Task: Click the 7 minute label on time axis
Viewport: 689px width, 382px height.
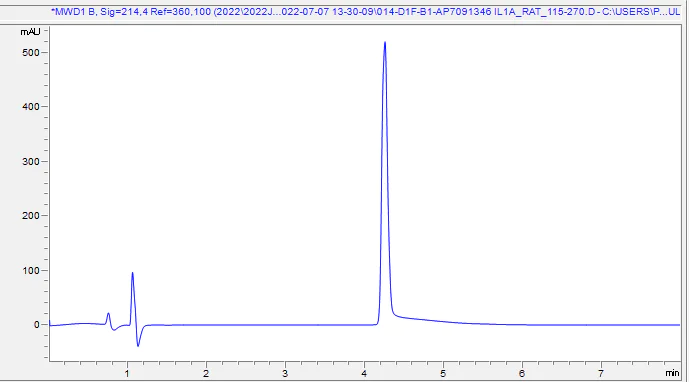Action: [601, 374]
